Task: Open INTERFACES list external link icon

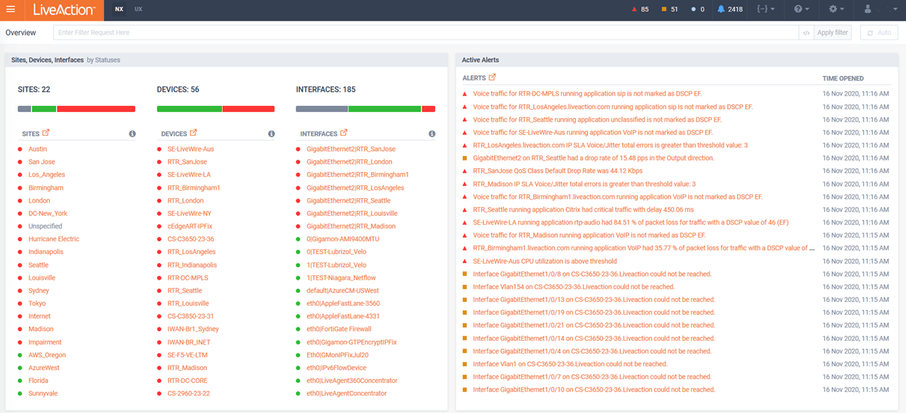Action: pyautogui.click(x=344, y=133)
